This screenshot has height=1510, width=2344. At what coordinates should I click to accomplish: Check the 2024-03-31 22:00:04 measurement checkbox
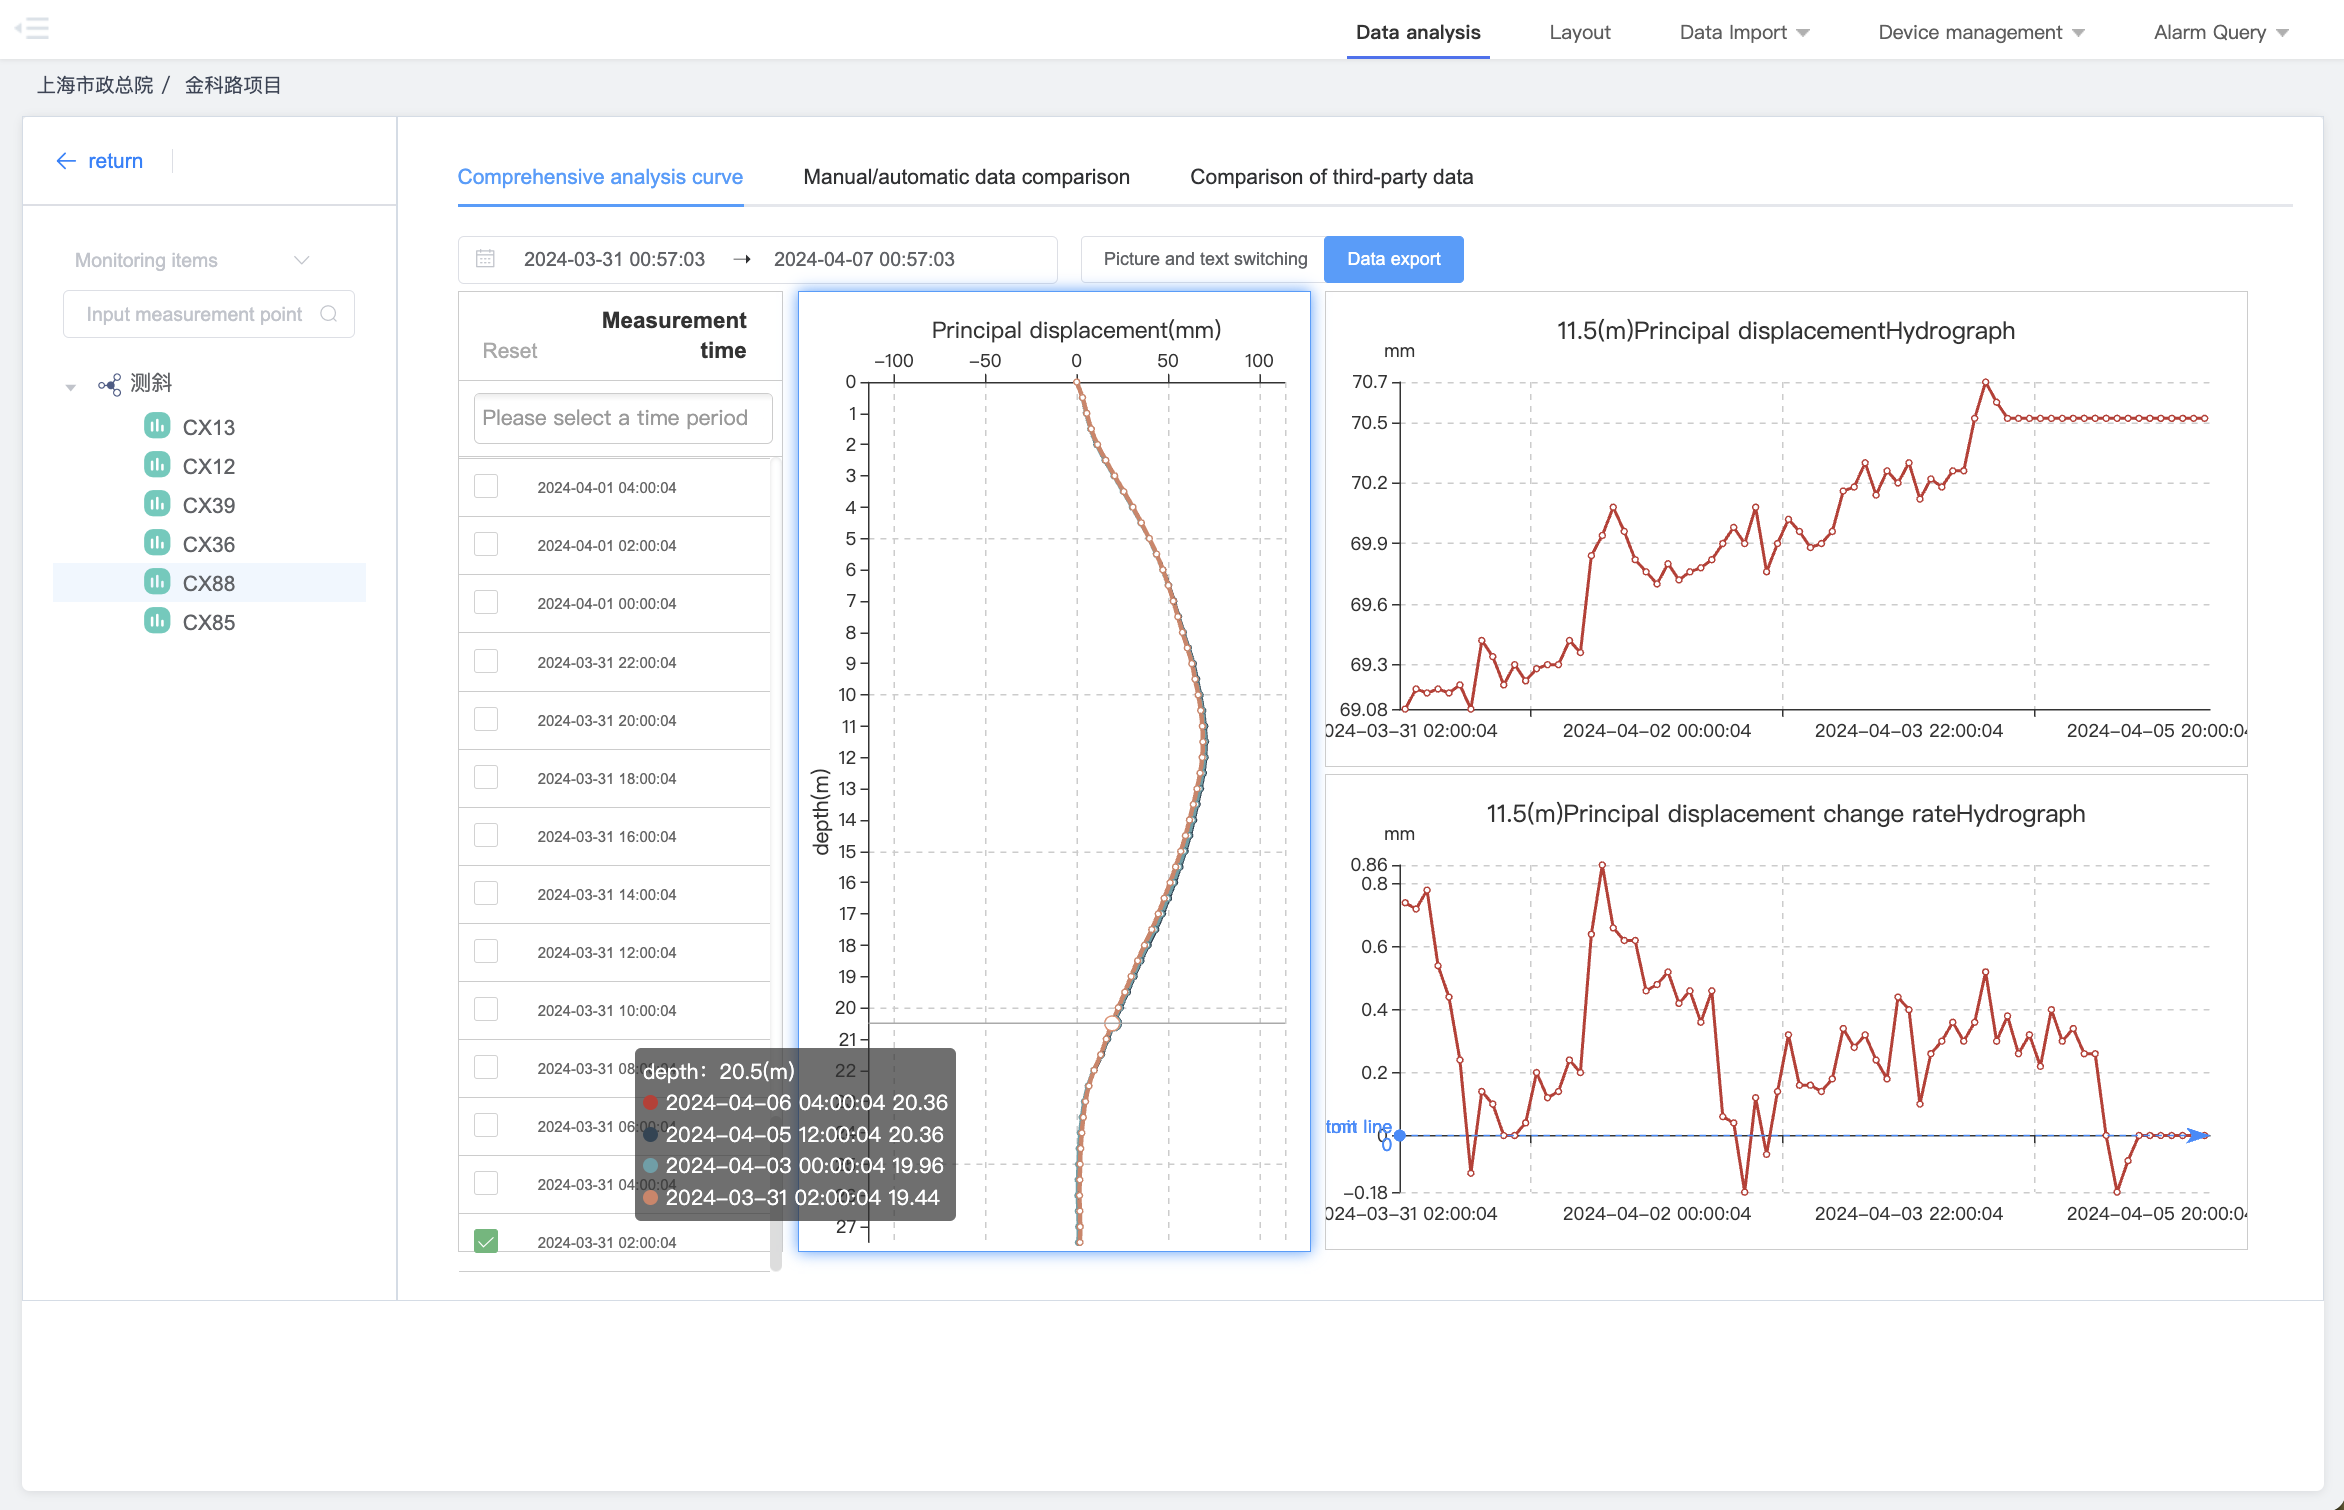(x=486, y=662)
